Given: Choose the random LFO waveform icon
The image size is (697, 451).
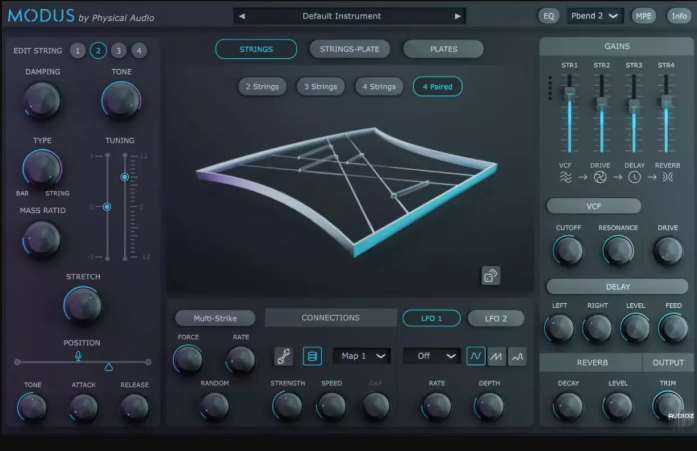Looking at the screenshot, I should 517,356.
